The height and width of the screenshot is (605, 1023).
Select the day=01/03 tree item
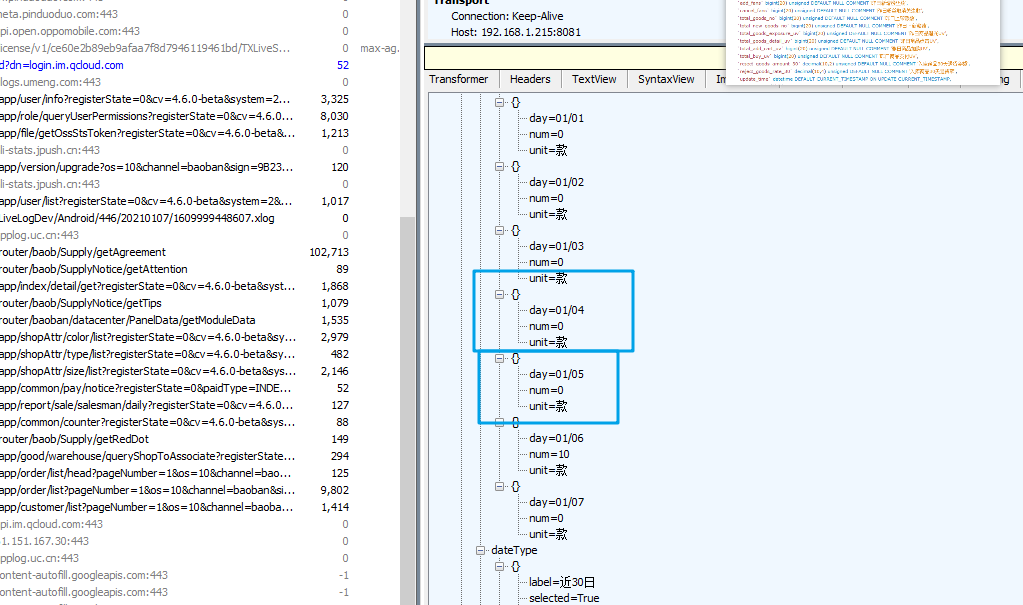pyautogui.click(x=557, y=246)
